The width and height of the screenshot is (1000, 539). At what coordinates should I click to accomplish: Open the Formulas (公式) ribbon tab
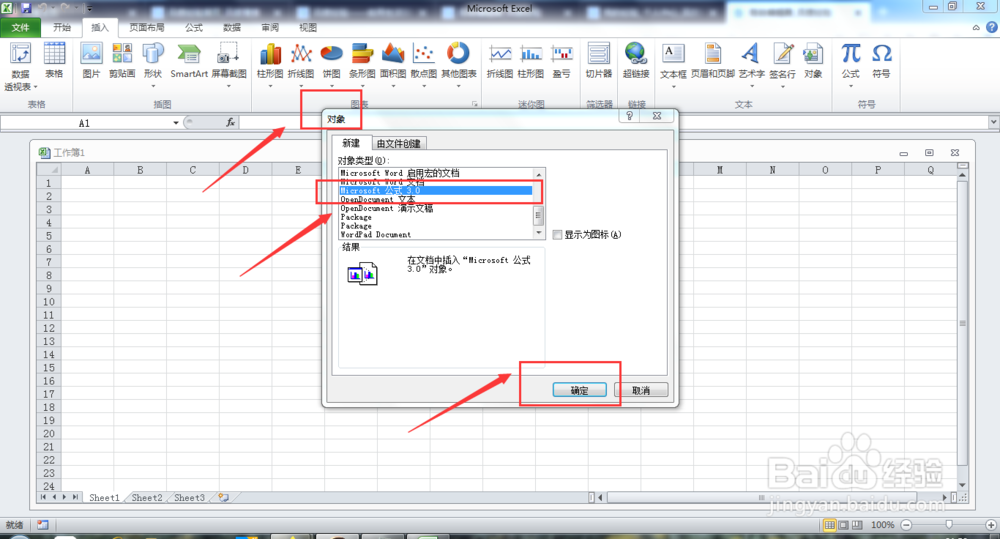194,27
